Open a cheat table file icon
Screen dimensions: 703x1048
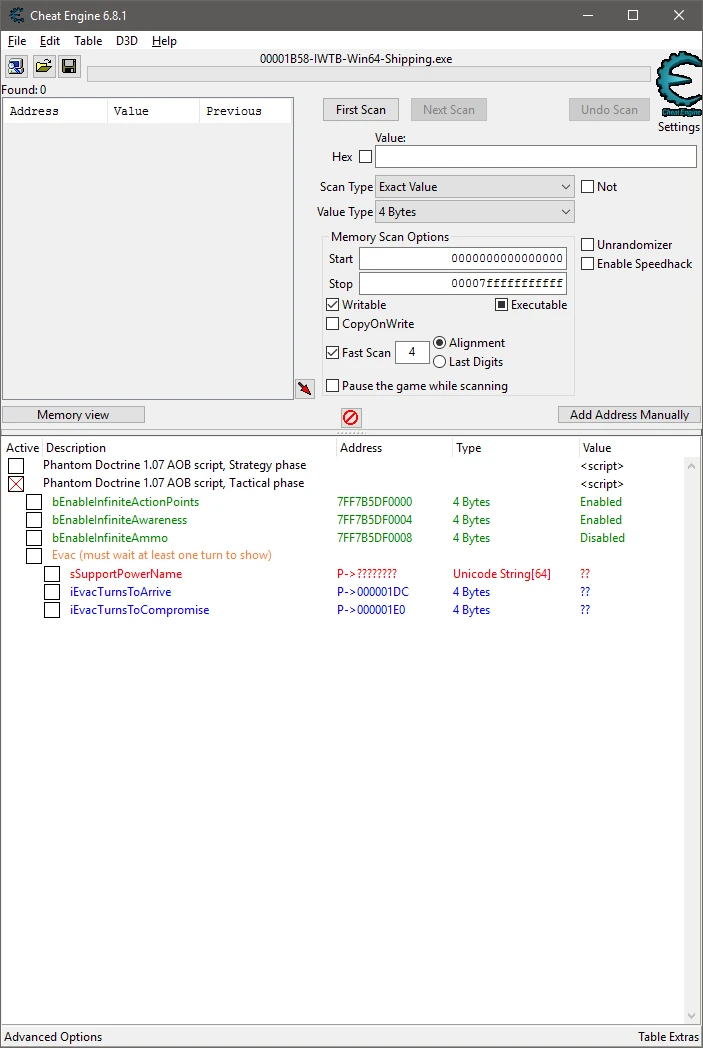click(43, 66)
